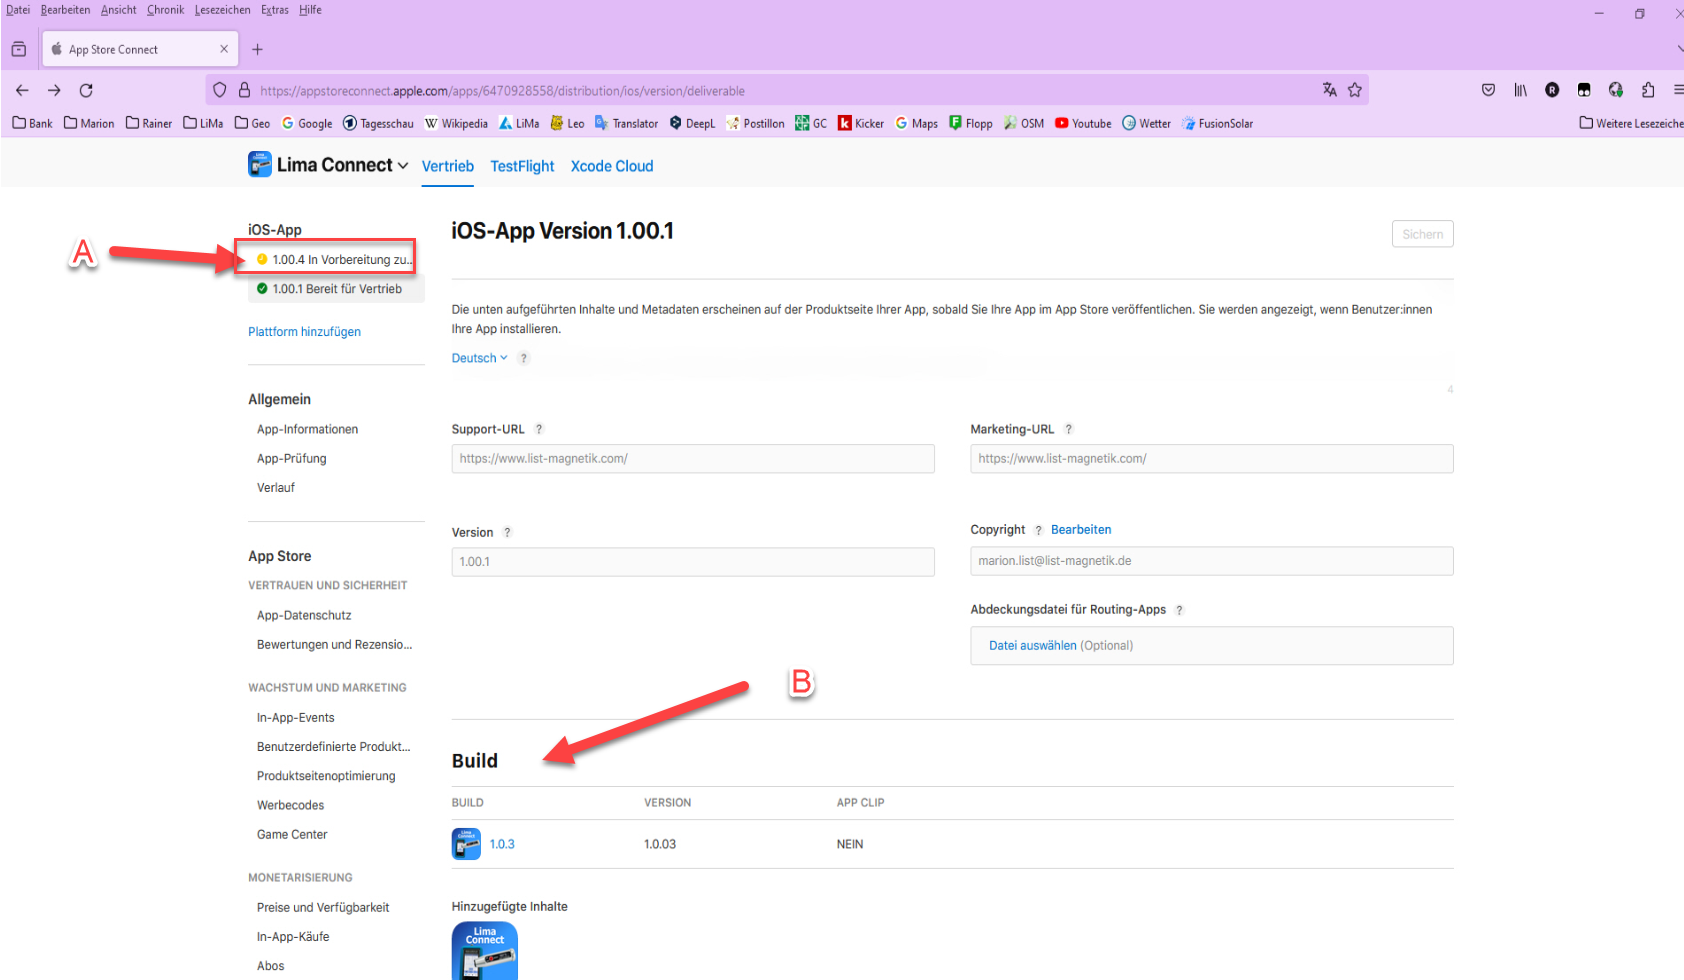Click into the Marketing-URL field
Image resolution: width=1684 pixels, height=980 pixels.
[x=1212, y=459]
